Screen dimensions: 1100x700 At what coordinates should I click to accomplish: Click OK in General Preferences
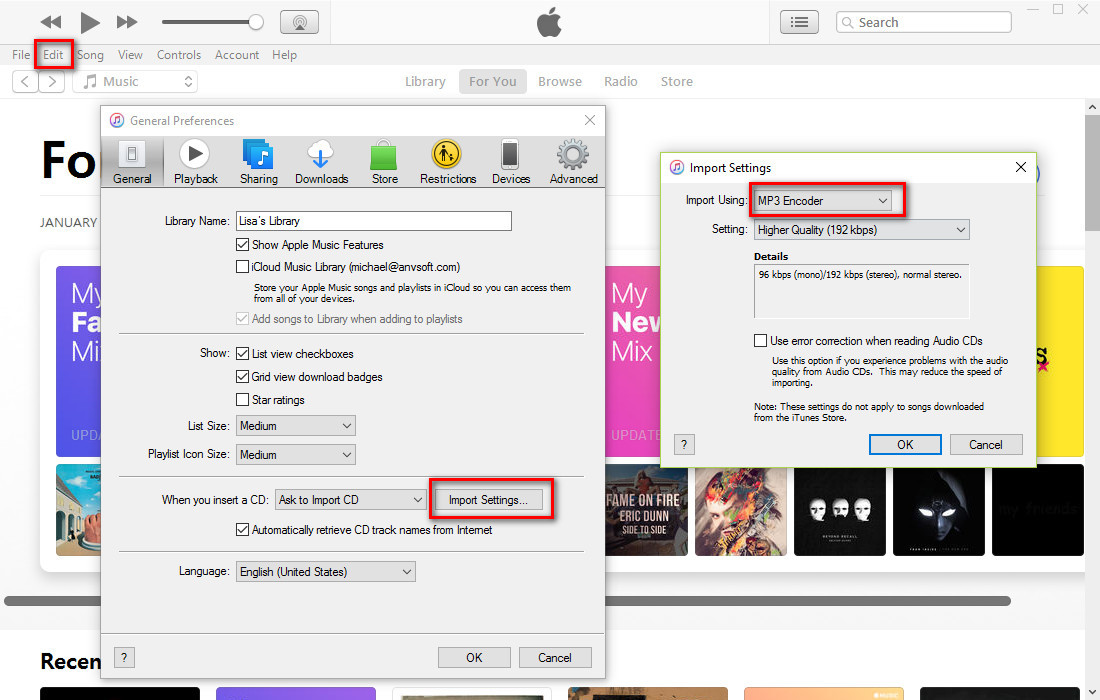[x=474, y=657]
